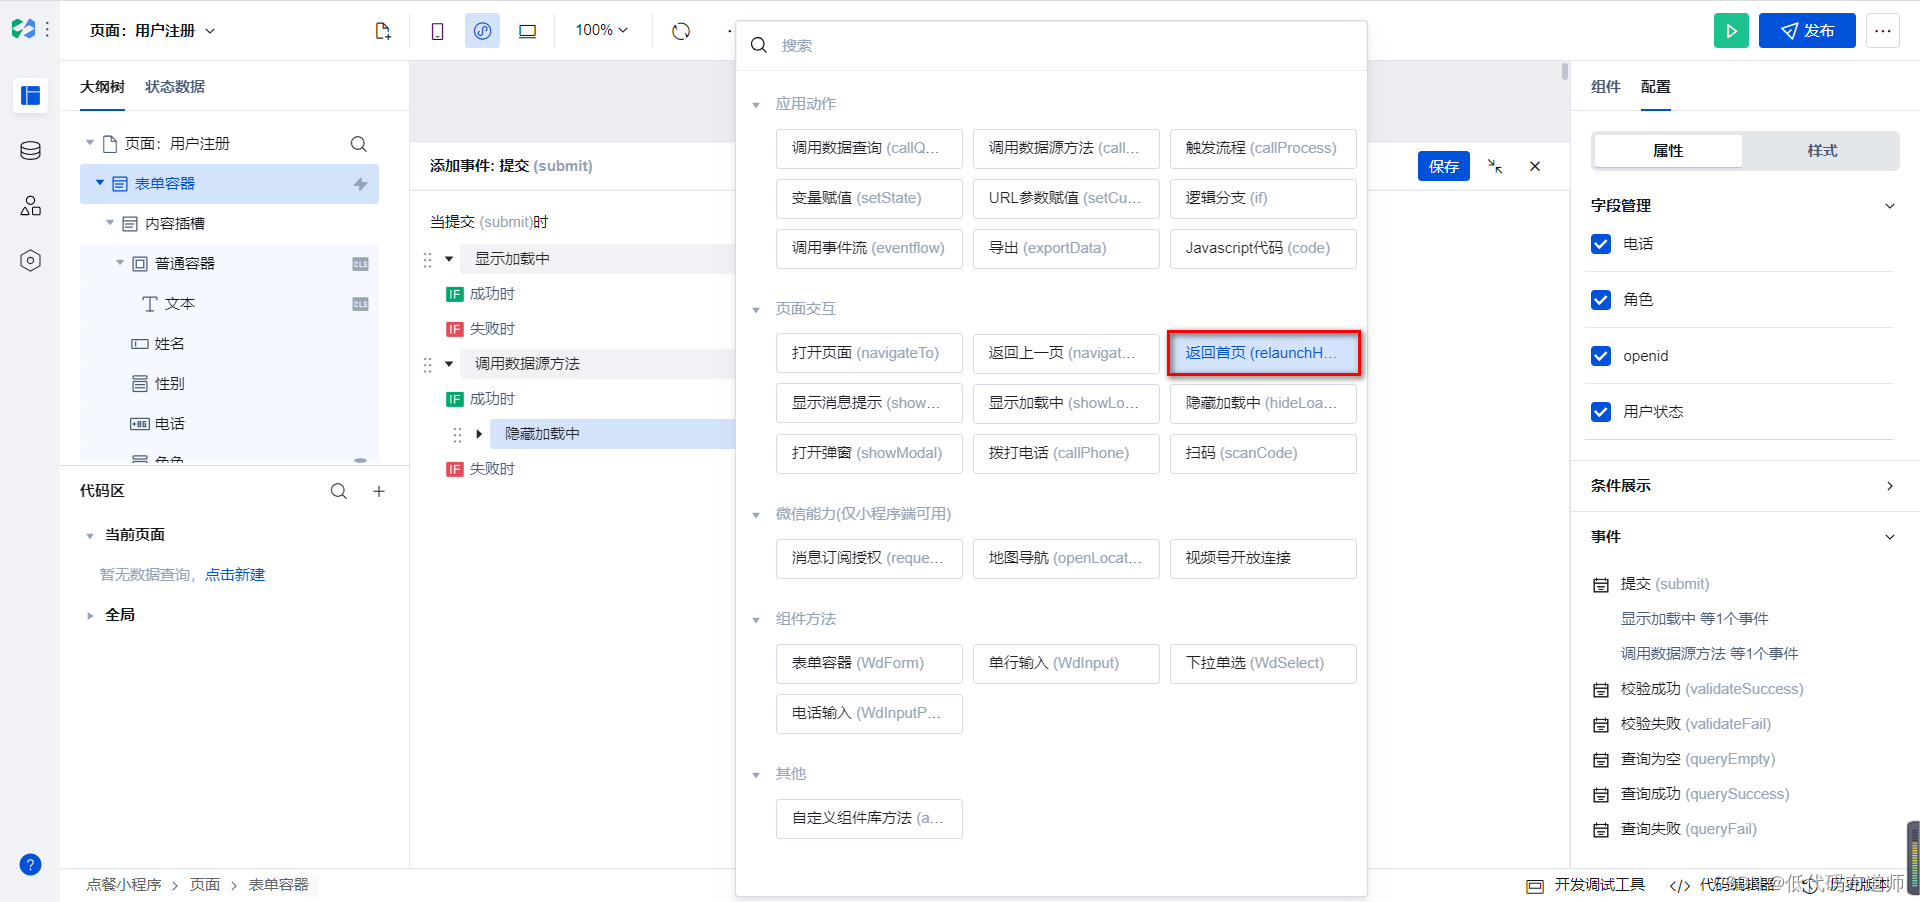
Task: Select the 配置 tab
Action: [x=1655, y=87]
